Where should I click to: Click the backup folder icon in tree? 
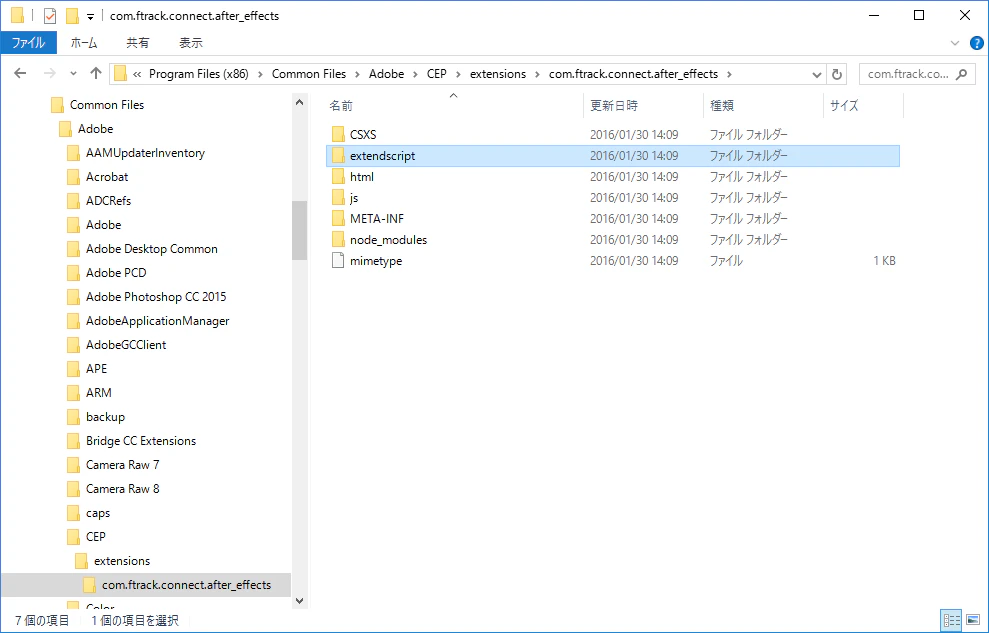click(73, 417)
